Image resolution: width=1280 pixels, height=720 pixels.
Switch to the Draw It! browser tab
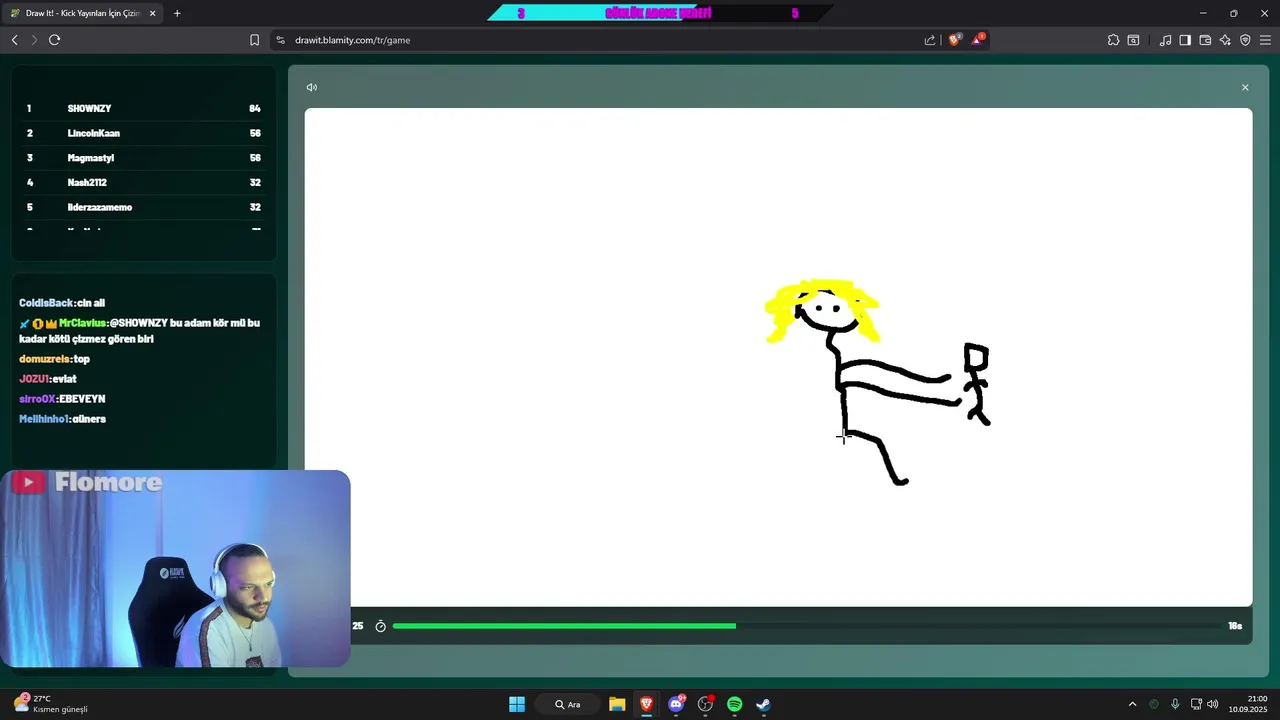click(82, 13)
